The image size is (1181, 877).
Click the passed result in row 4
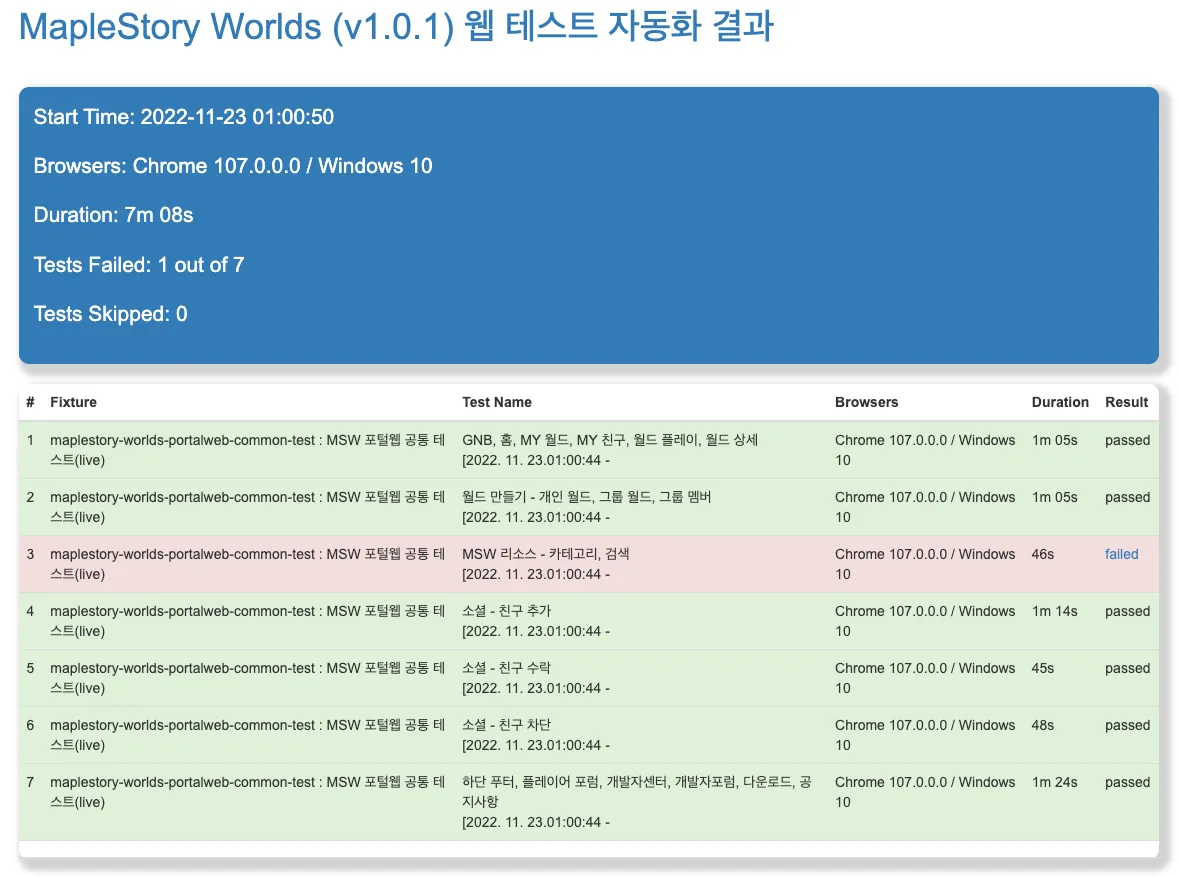tap(1128, 611)
